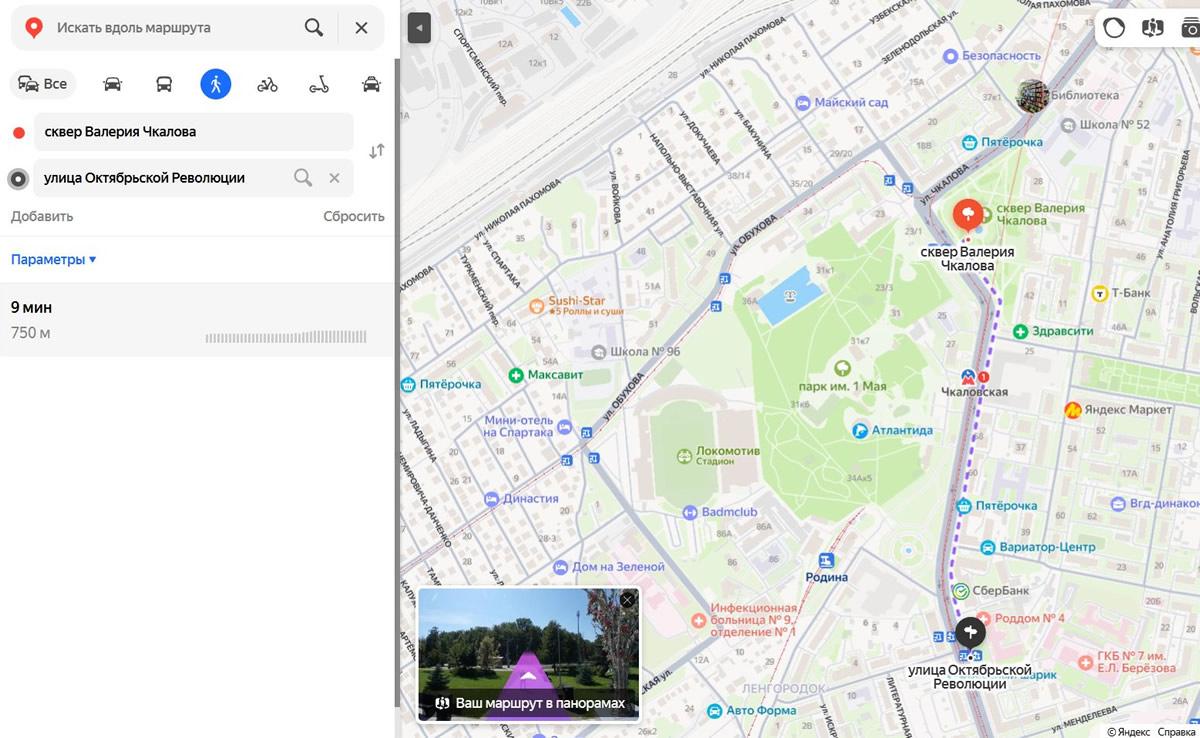Switch to the bicycle route mode

tap(267, 84)
